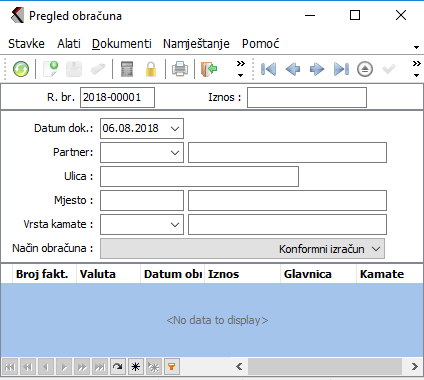Go to next record arrow
The image size is (424, 380).
click(x=317, y=69)
